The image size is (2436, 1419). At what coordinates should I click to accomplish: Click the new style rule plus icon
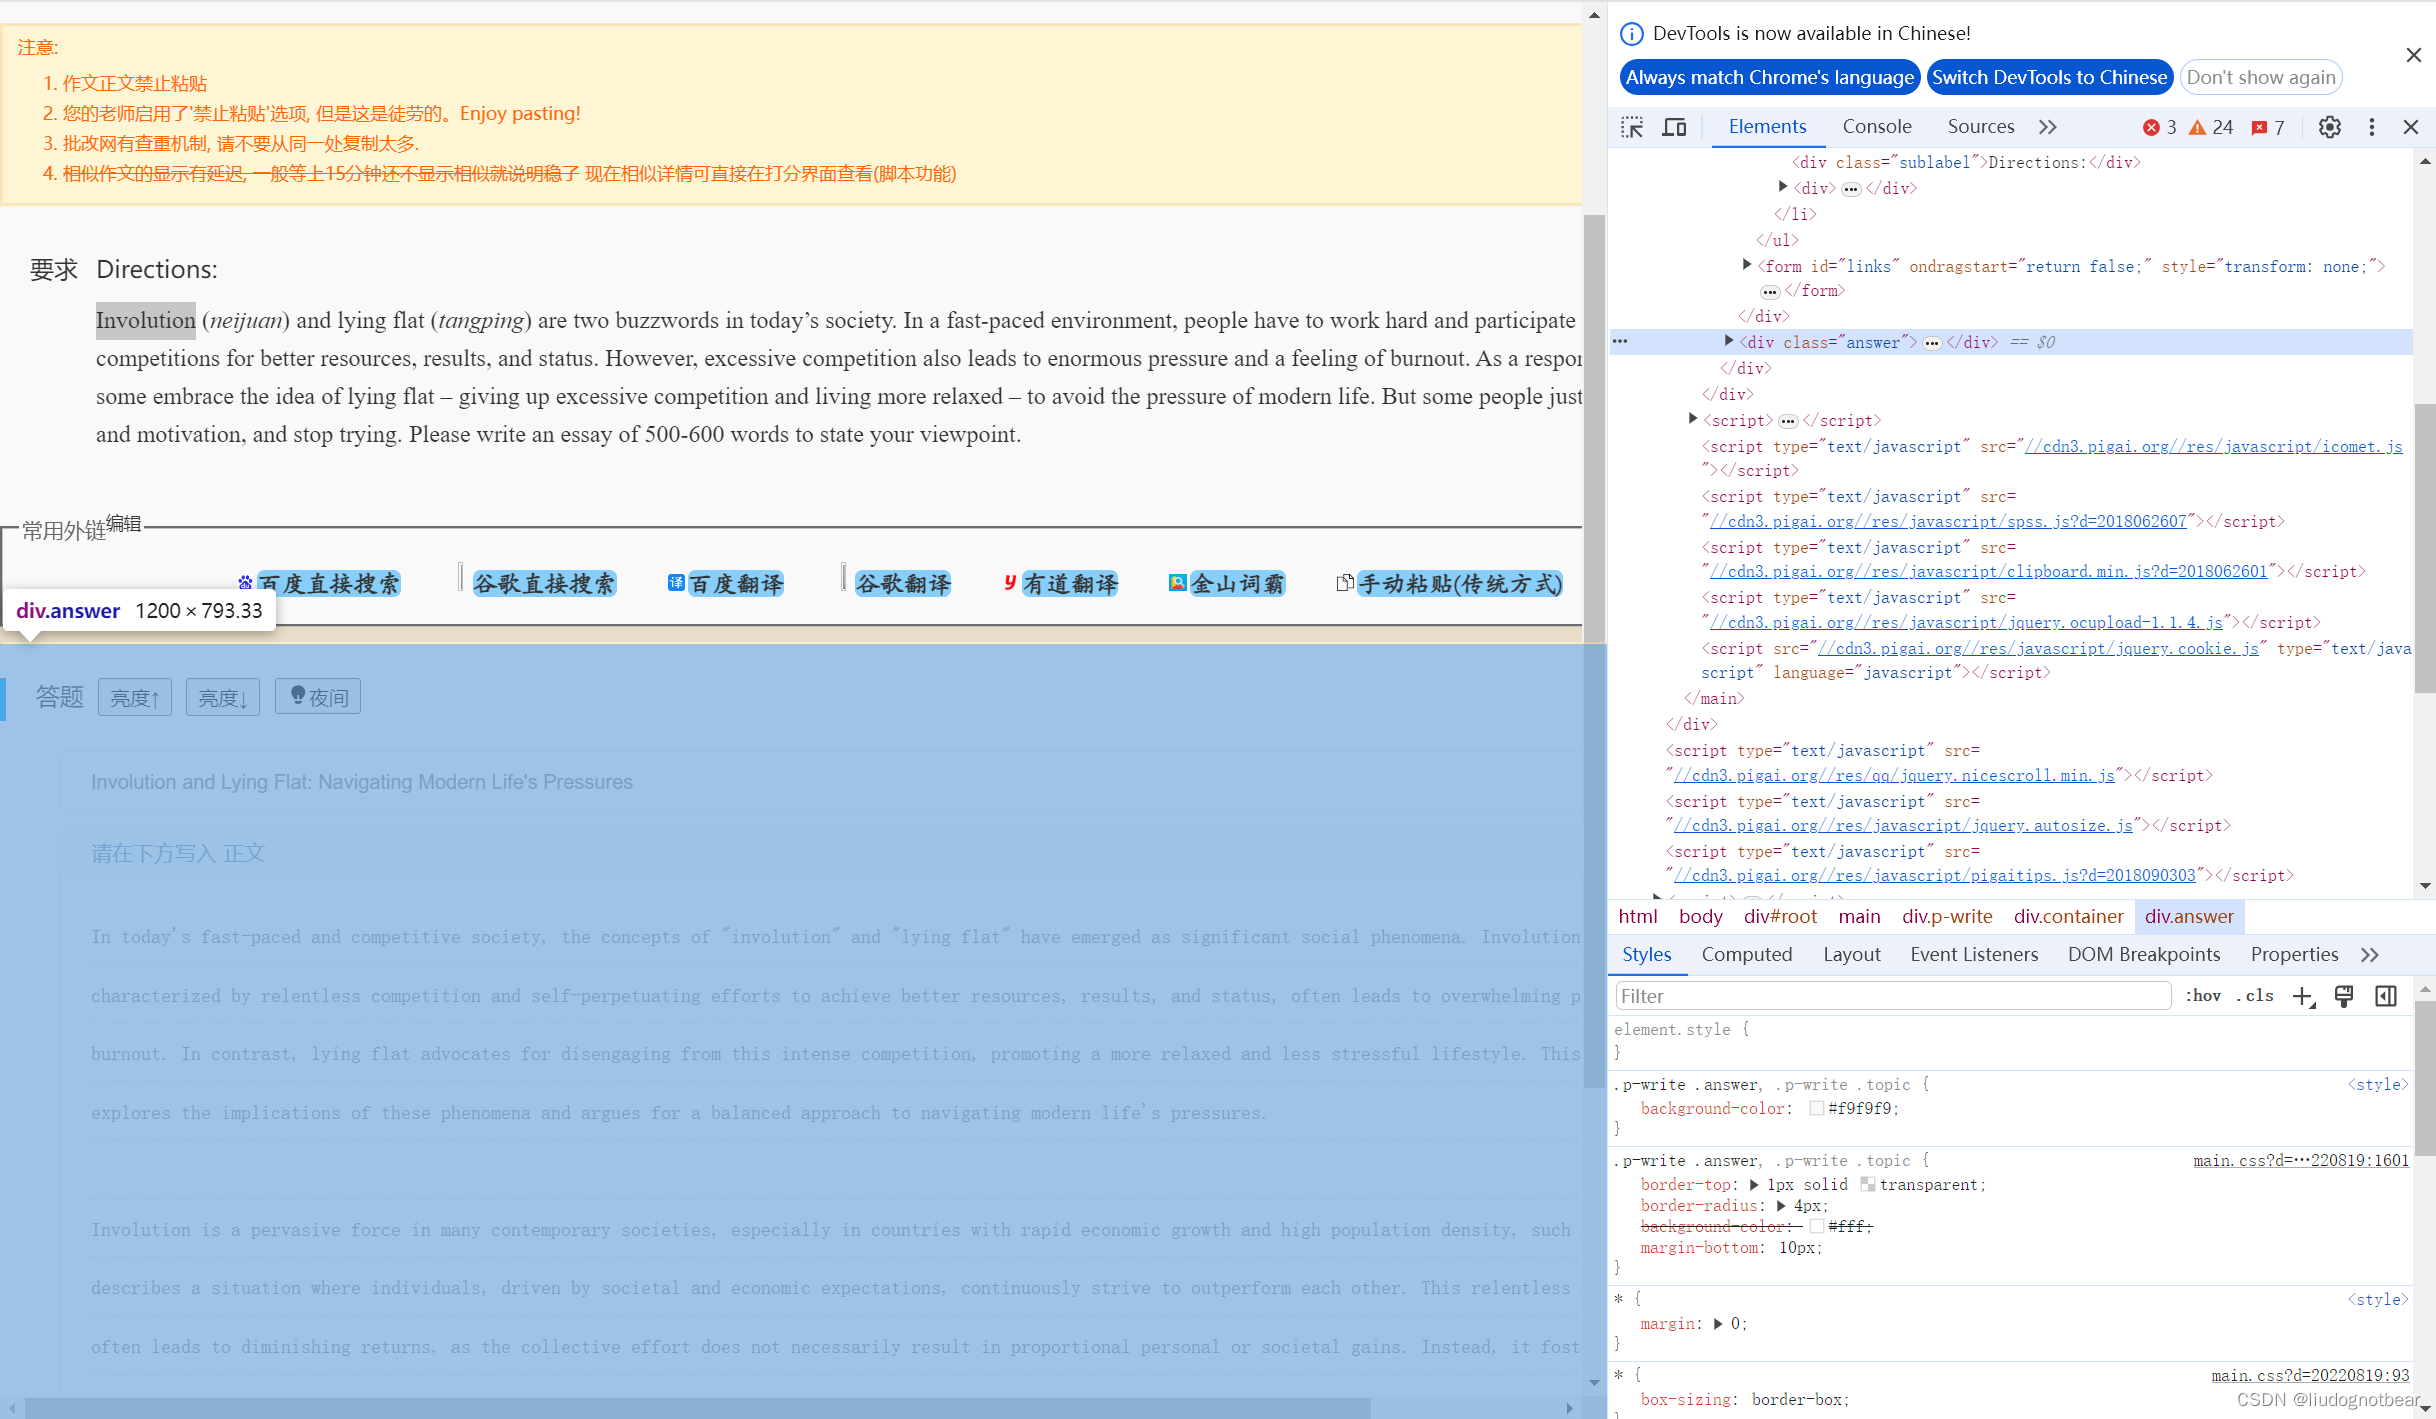(2303, 996)
